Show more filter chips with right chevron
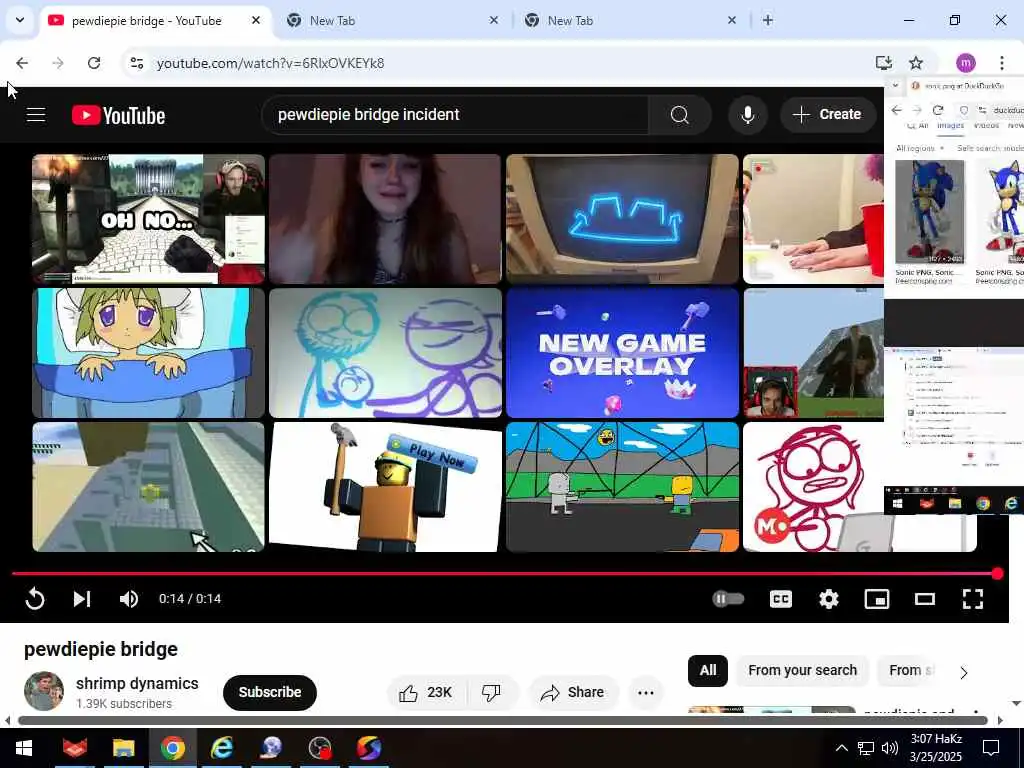 coord(963,672)
